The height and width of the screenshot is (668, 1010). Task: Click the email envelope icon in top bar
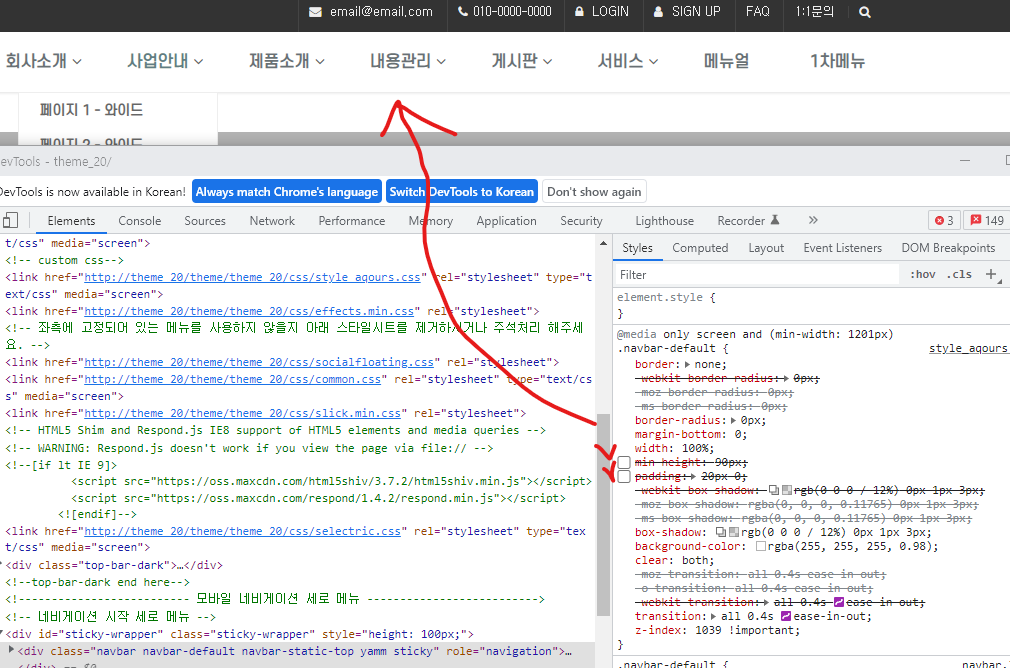pyautogui.click(x=315, y=12)
